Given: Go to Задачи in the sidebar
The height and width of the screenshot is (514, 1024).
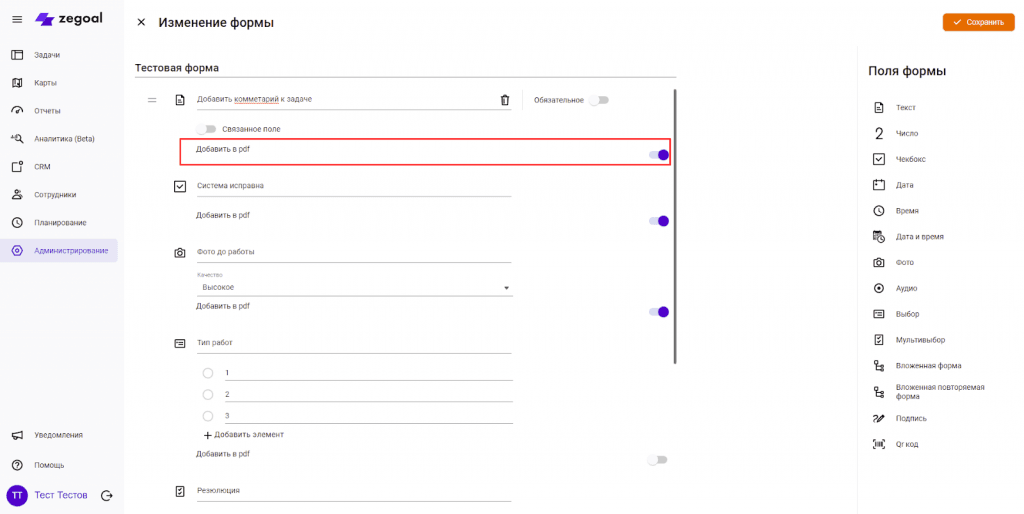Looking at the screenshot, I should point(47,54).
